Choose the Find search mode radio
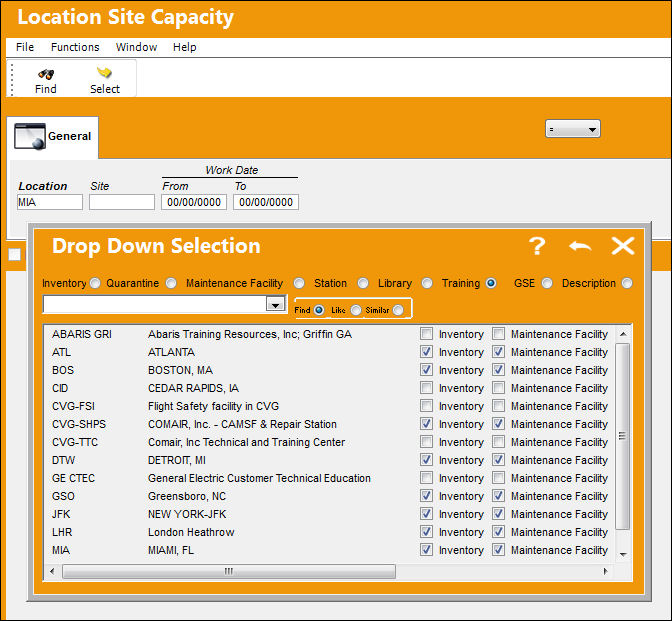This screenshot has height=621, width=672. [x=319, y=310]
